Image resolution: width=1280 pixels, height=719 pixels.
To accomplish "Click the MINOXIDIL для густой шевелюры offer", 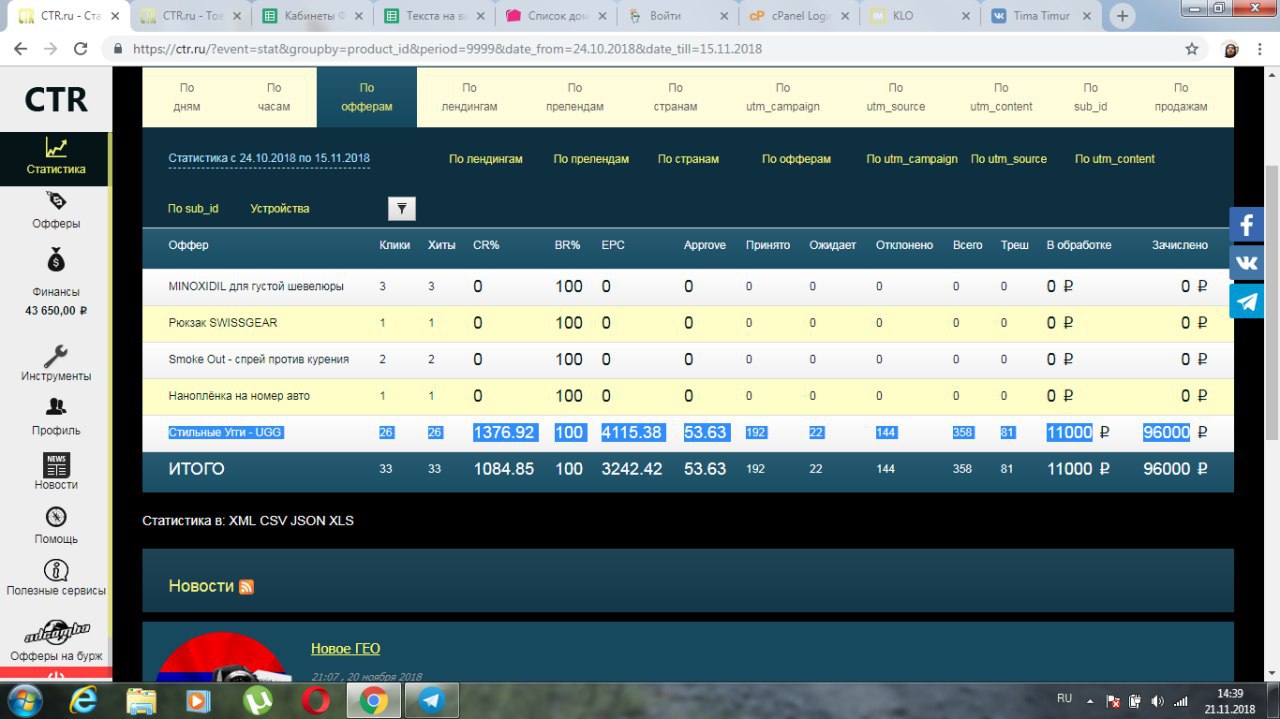I will [x=256, y=286].
